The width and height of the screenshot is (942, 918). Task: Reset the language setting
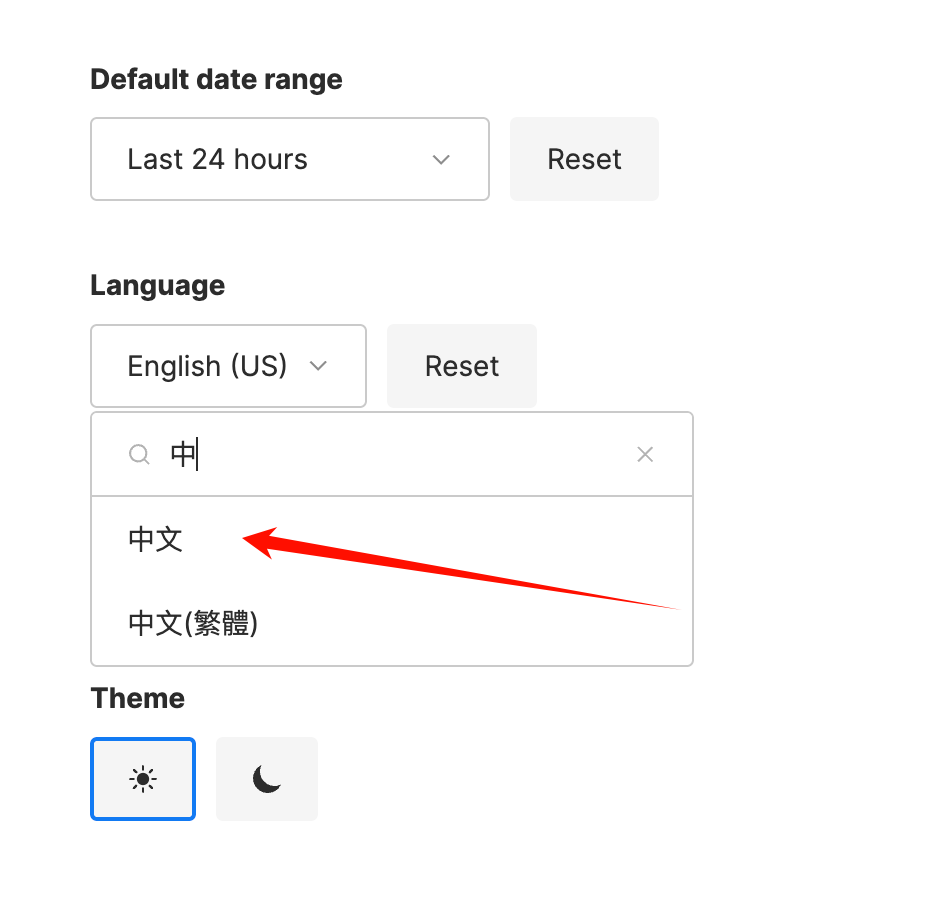pos(461,366)
